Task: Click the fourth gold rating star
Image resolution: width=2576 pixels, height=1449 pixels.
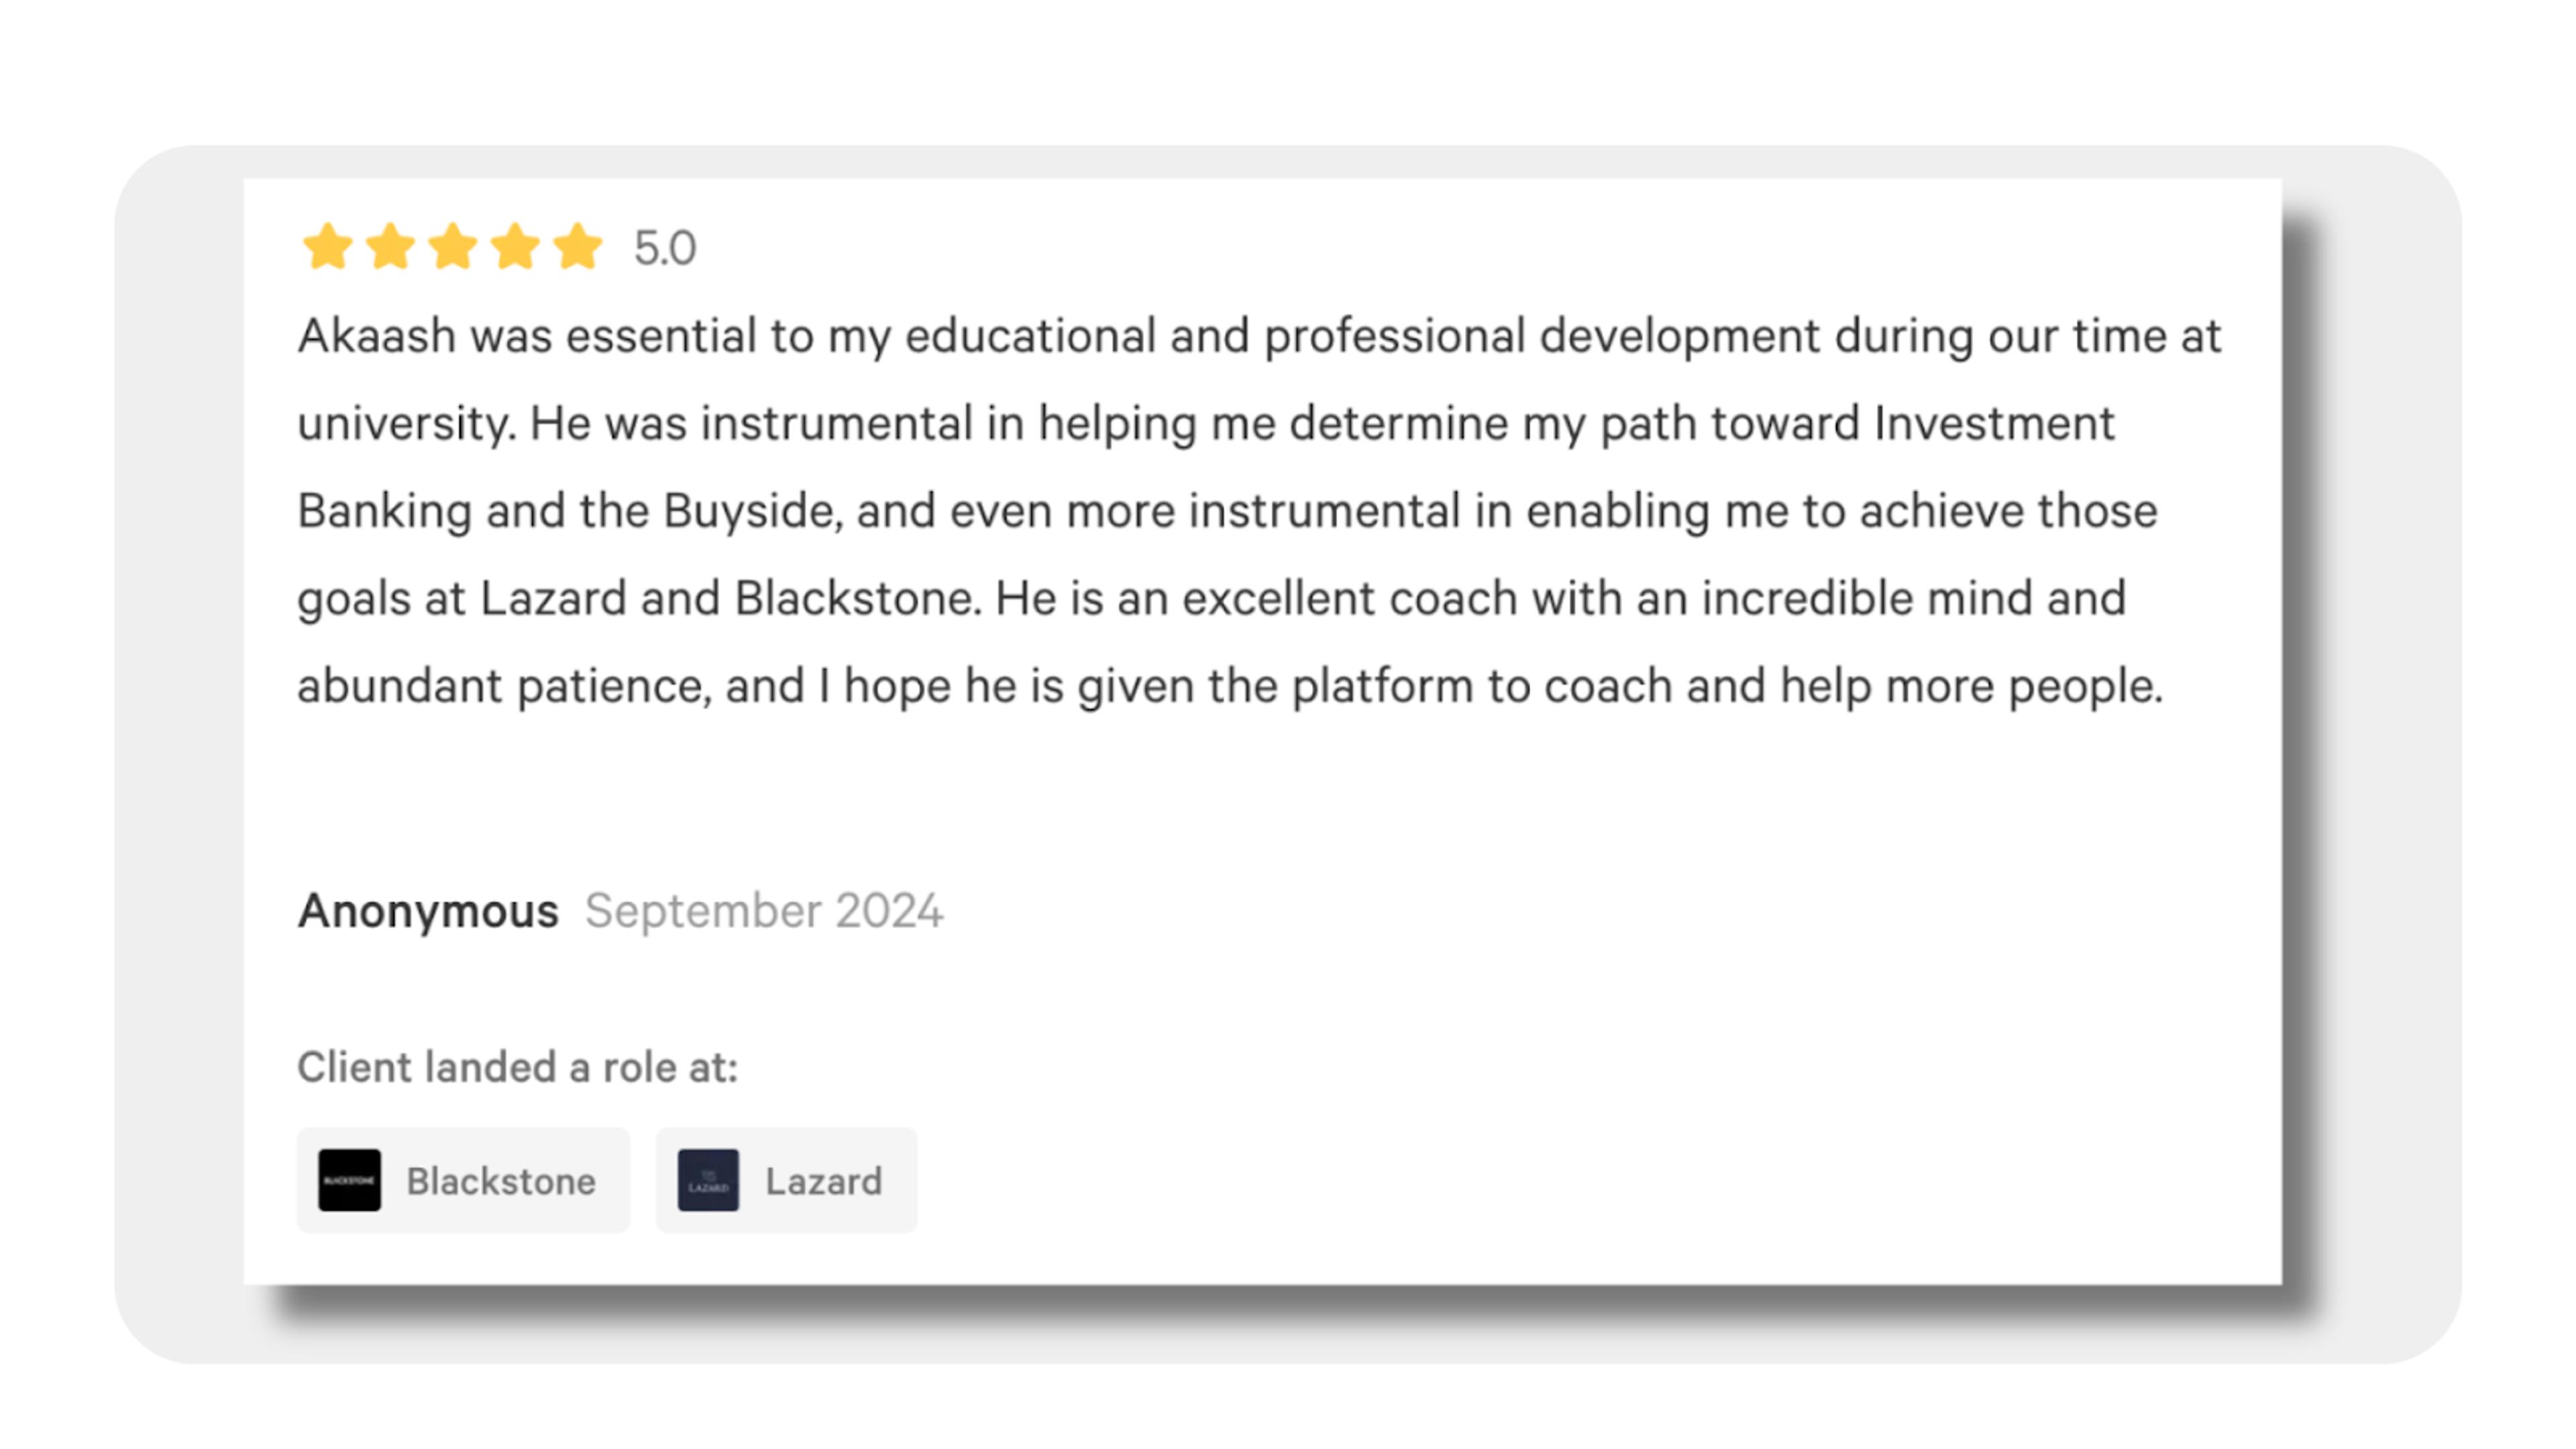Action: (516, 247)
